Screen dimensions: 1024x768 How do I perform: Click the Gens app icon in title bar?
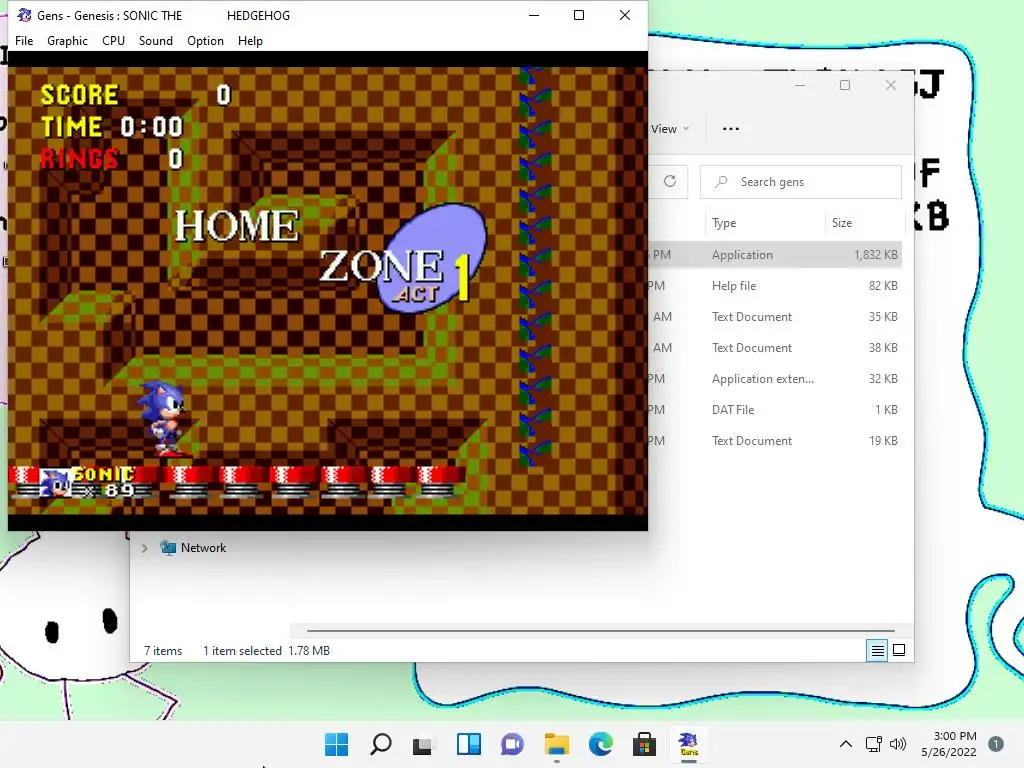click(24, 15)
